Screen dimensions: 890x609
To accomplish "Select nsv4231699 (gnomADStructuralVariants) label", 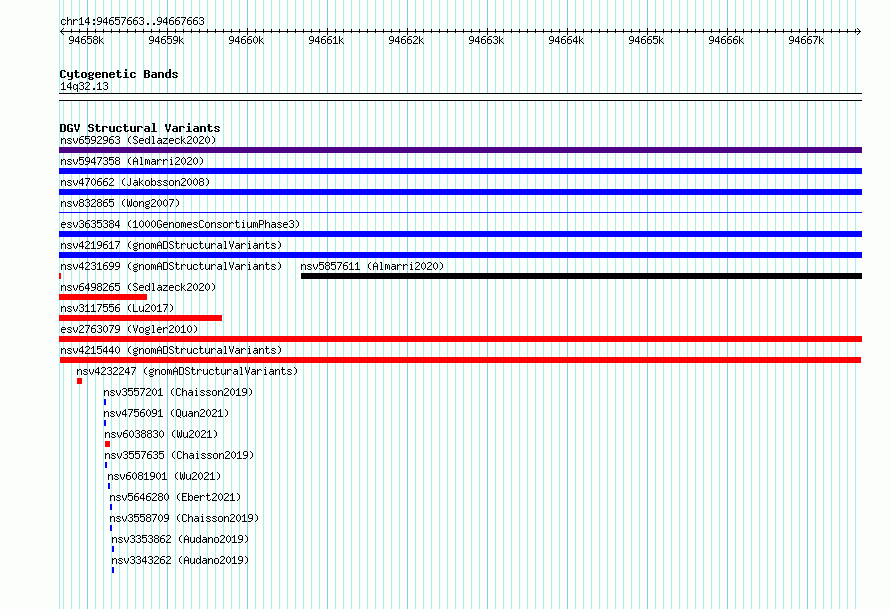I will coord(171,266).
